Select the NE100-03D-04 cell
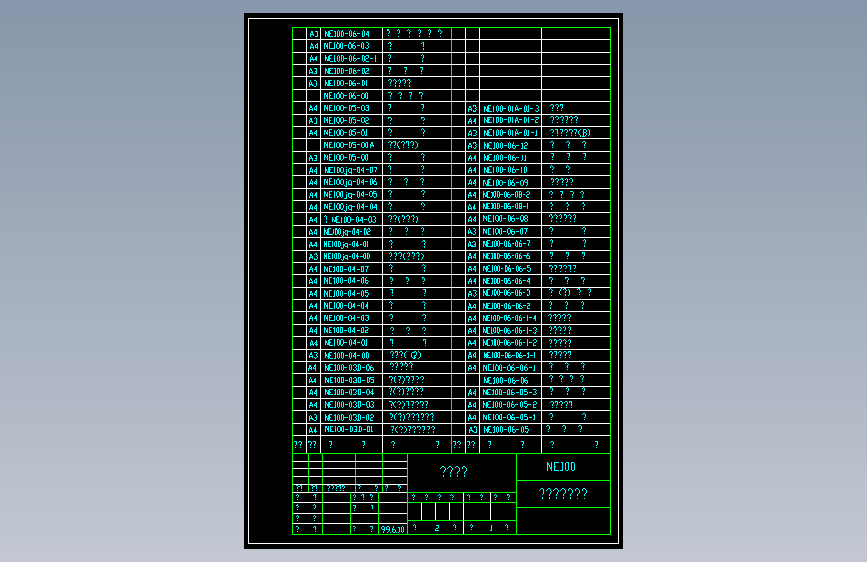867x562 pixels. coord(352,392)
